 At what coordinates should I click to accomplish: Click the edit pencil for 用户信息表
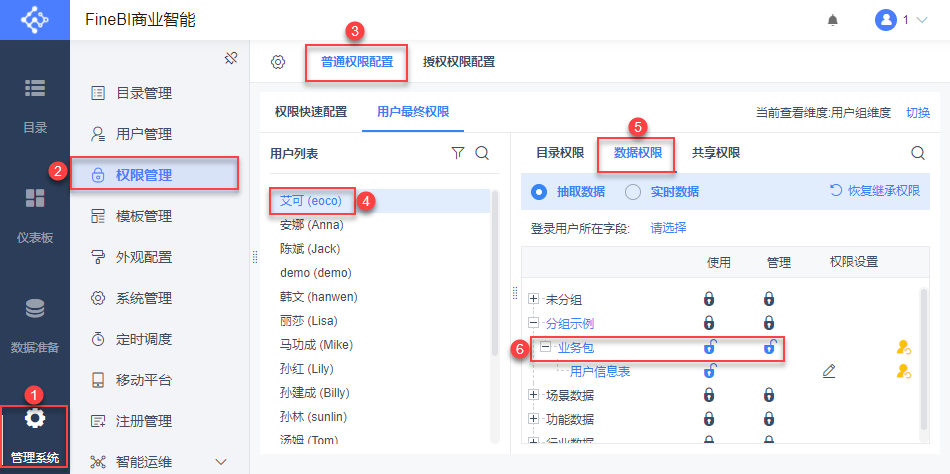point(828,371)
